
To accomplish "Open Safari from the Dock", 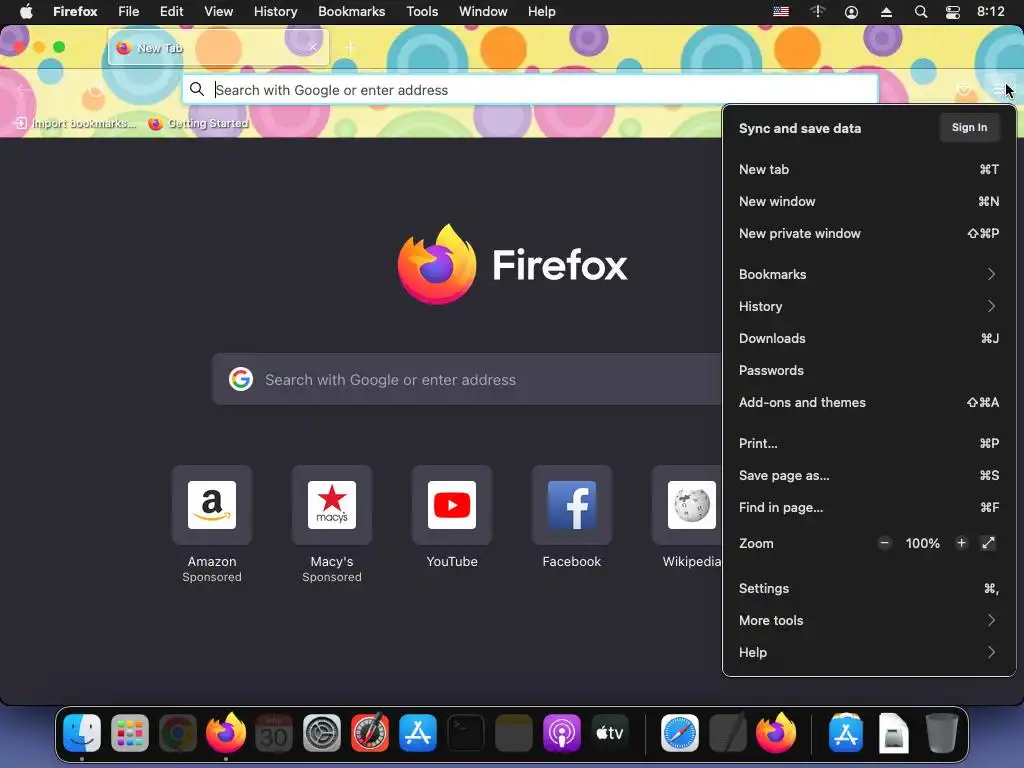I will click(680, 733).
